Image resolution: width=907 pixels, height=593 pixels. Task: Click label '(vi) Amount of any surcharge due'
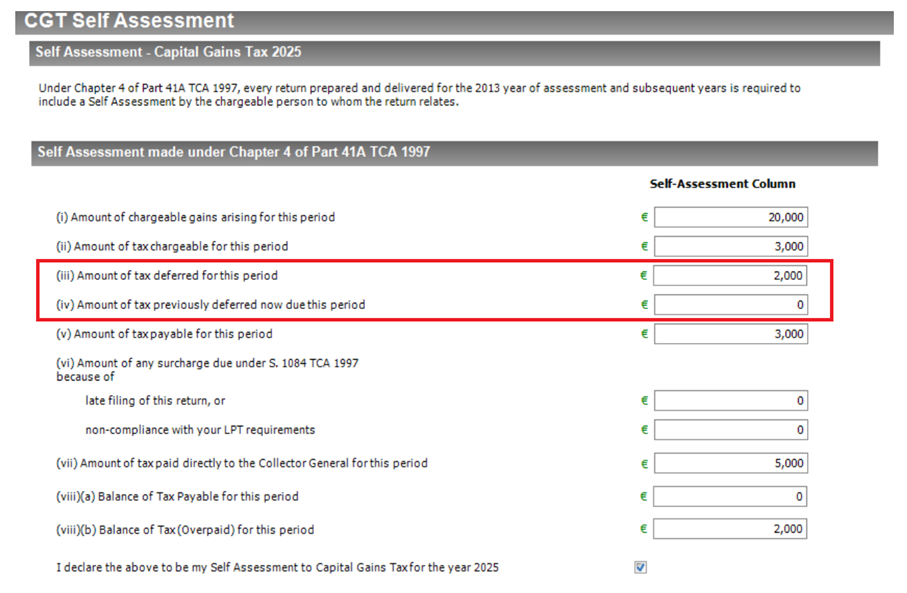[207, 370]
